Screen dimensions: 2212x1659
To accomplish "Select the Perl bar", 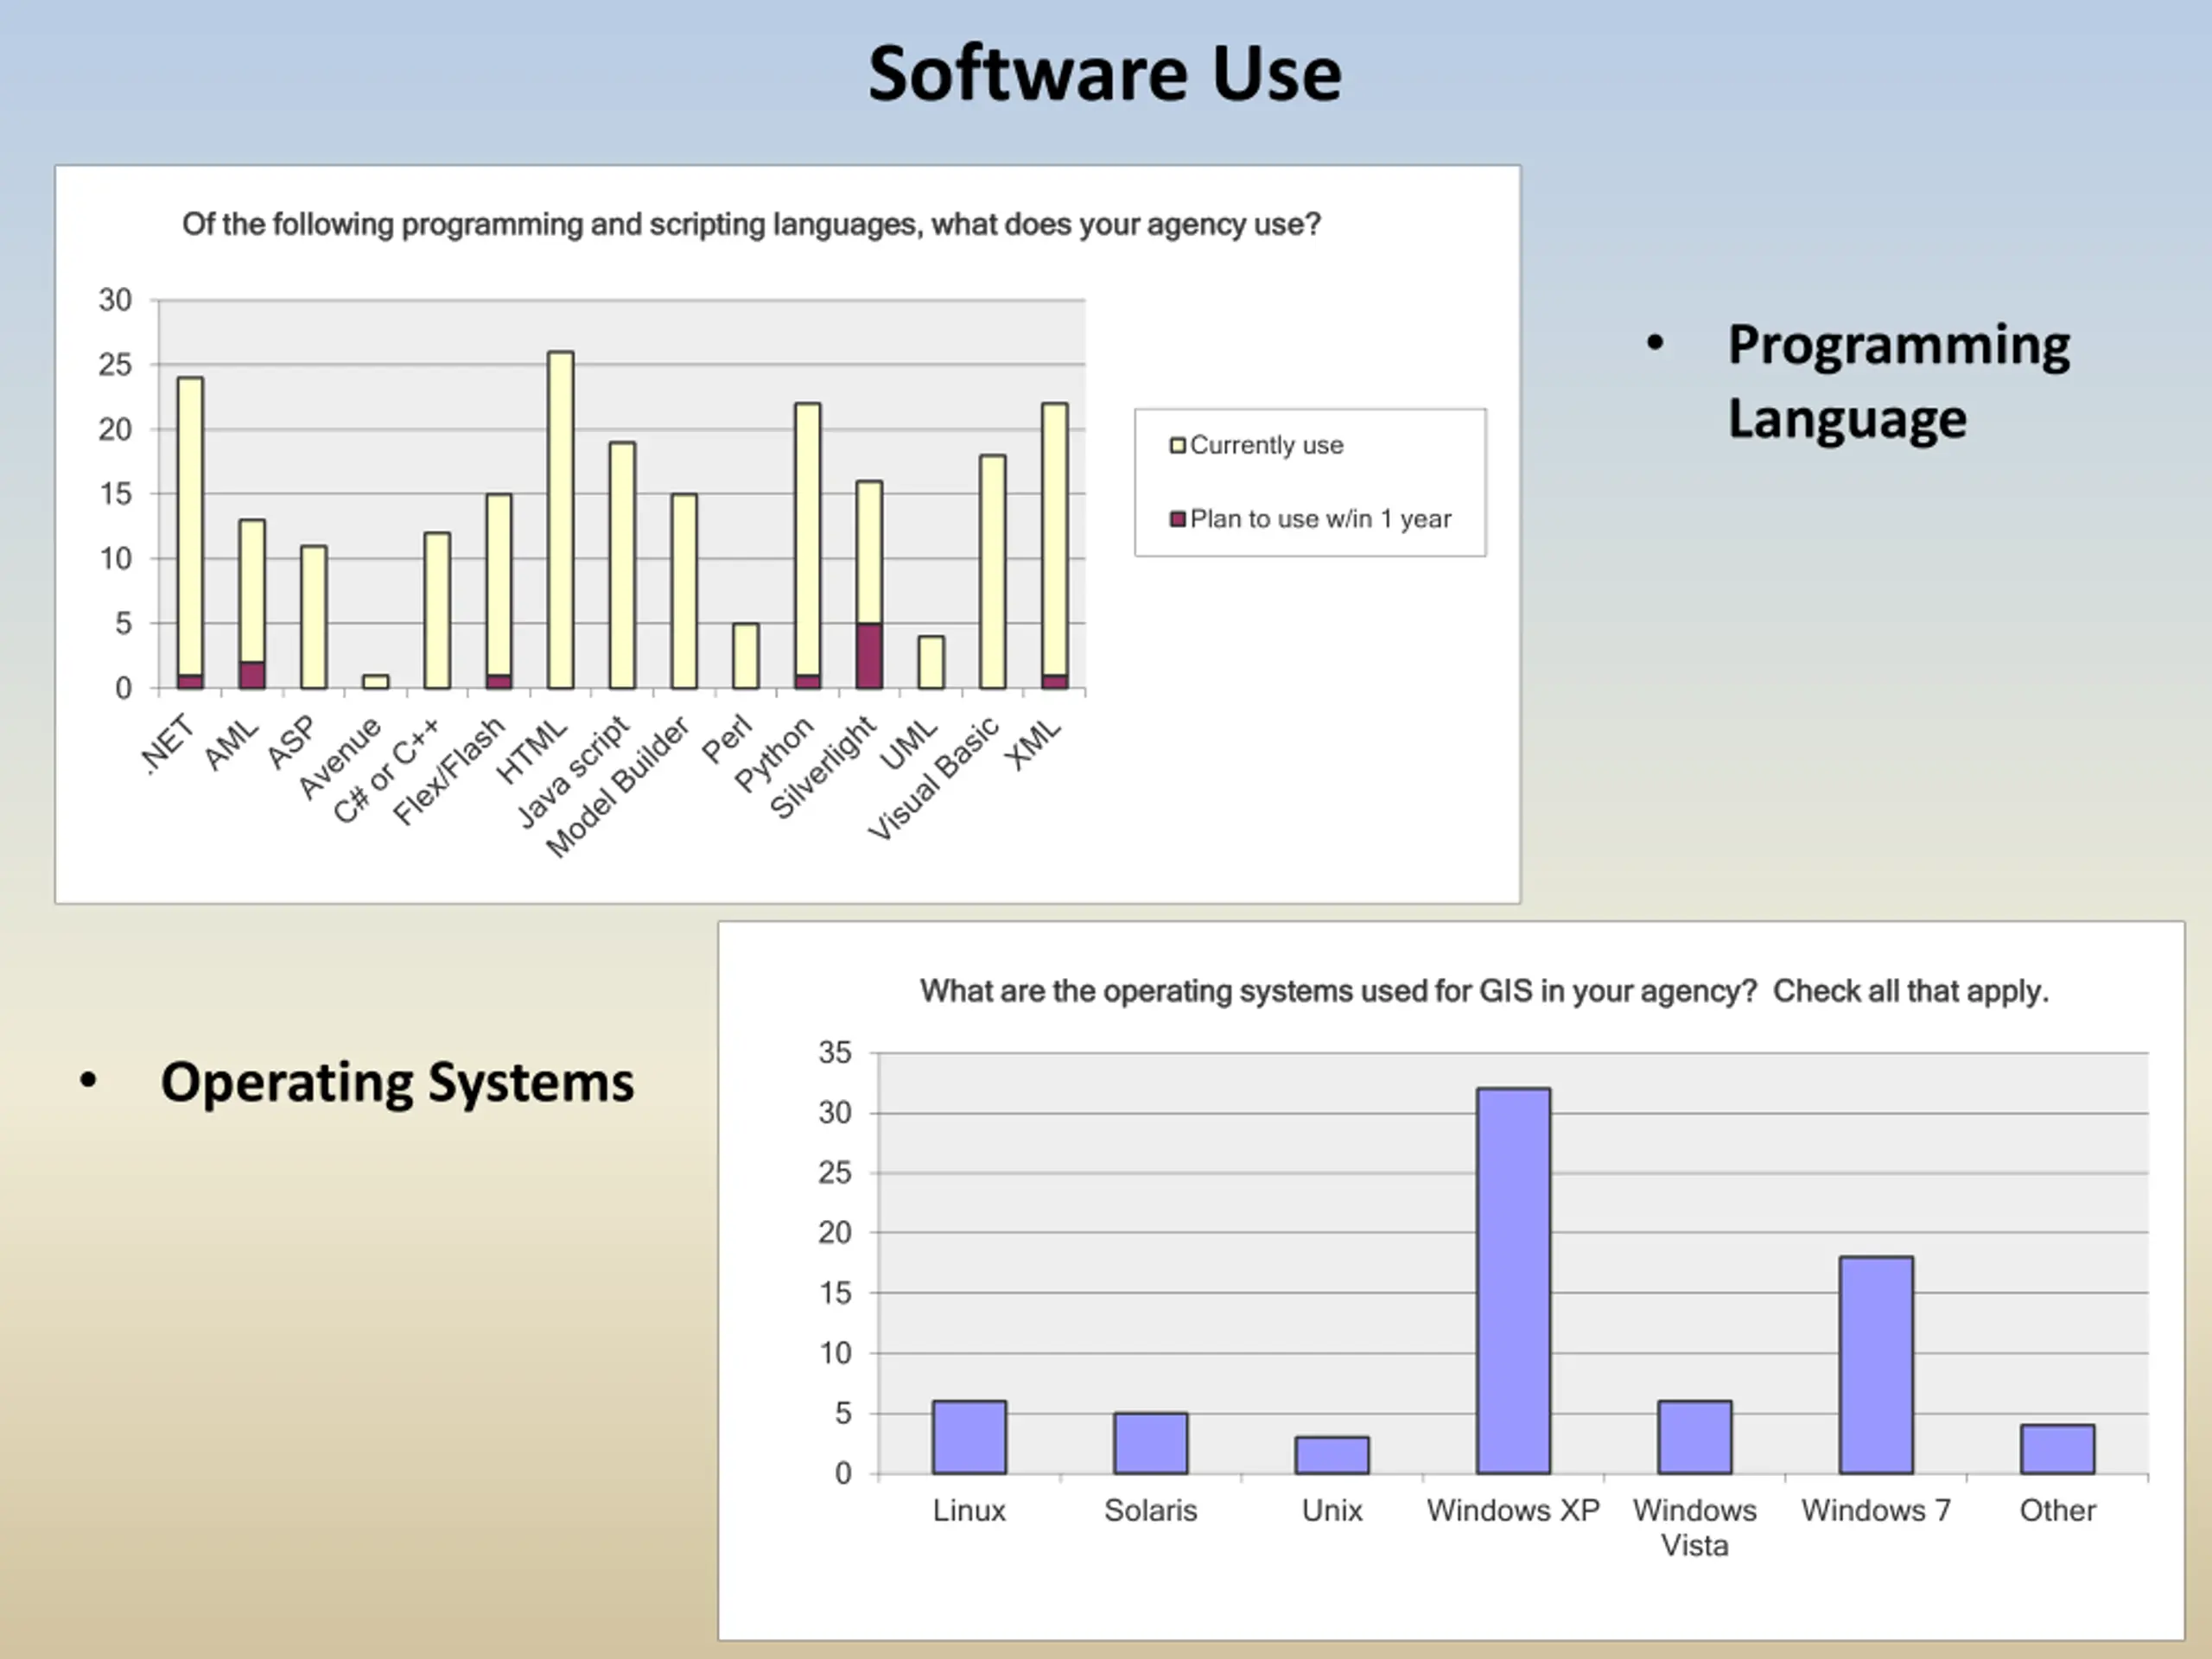I will tap(746, 656).
